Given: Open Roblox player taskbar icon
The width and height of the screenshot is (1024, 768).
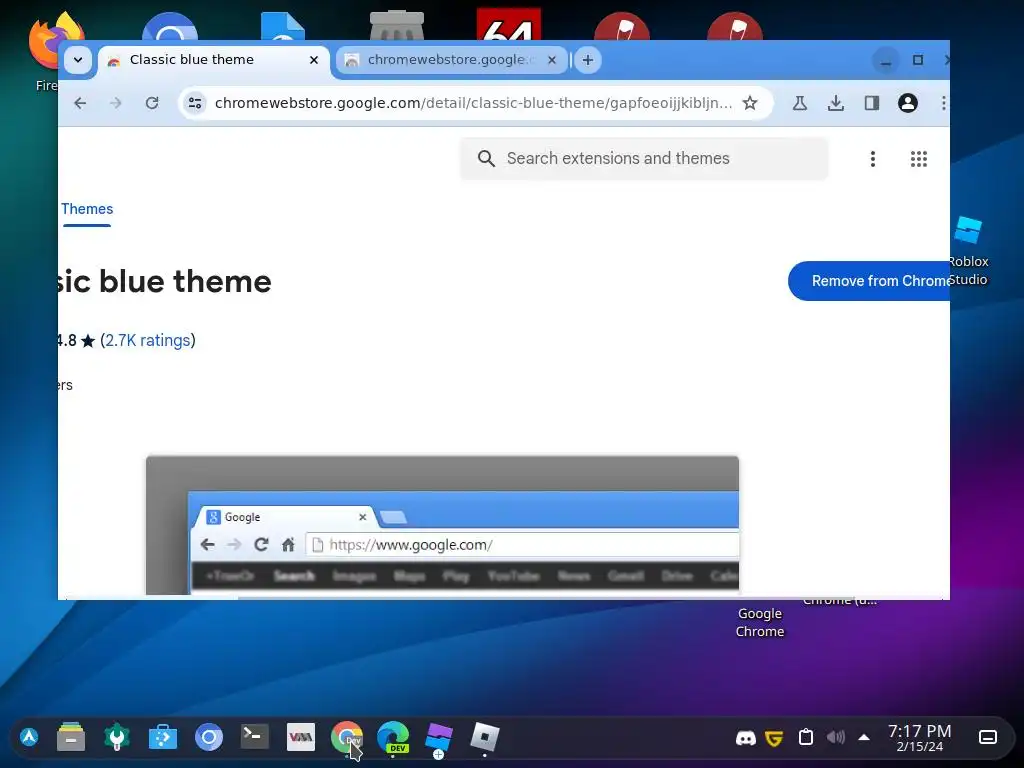Looking at the screenshot, I should click(485, 737).
